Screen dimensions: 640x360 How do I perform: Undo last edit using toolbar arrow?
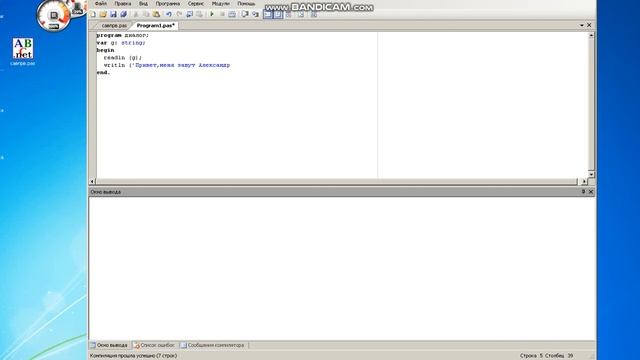point(169,14)
